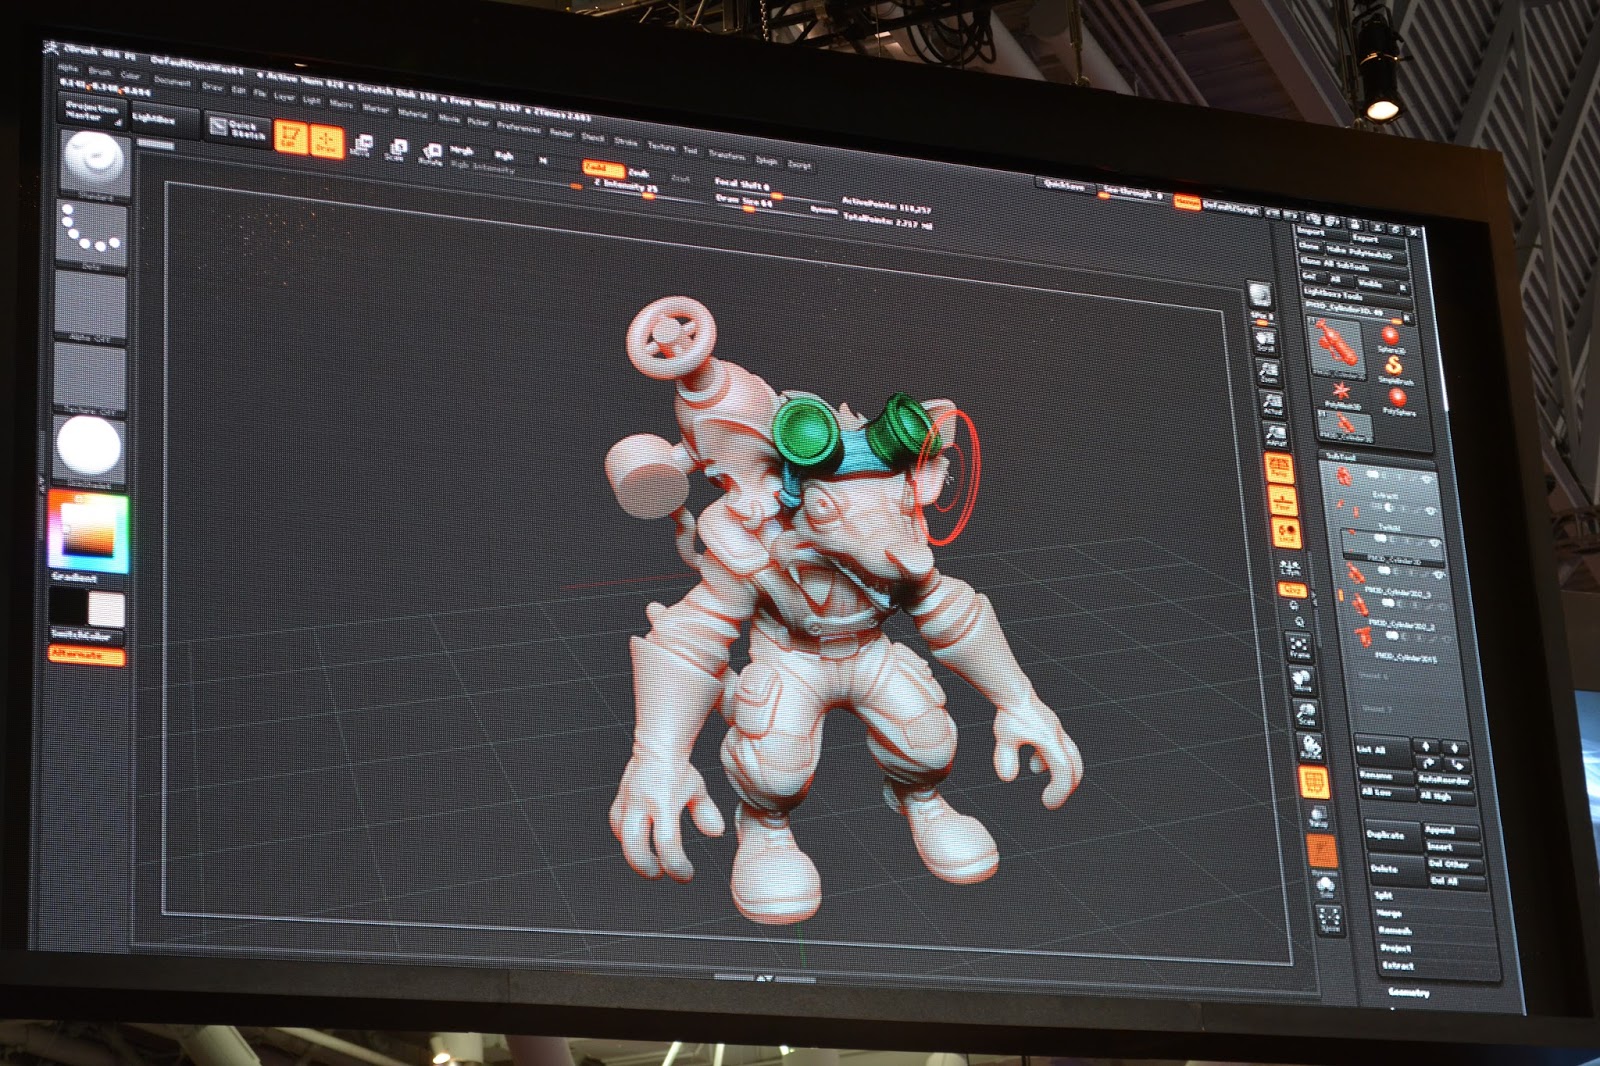Select the Sphere3D tool
This screenshot has width=1600, height=1066.
click(1391, 338)
